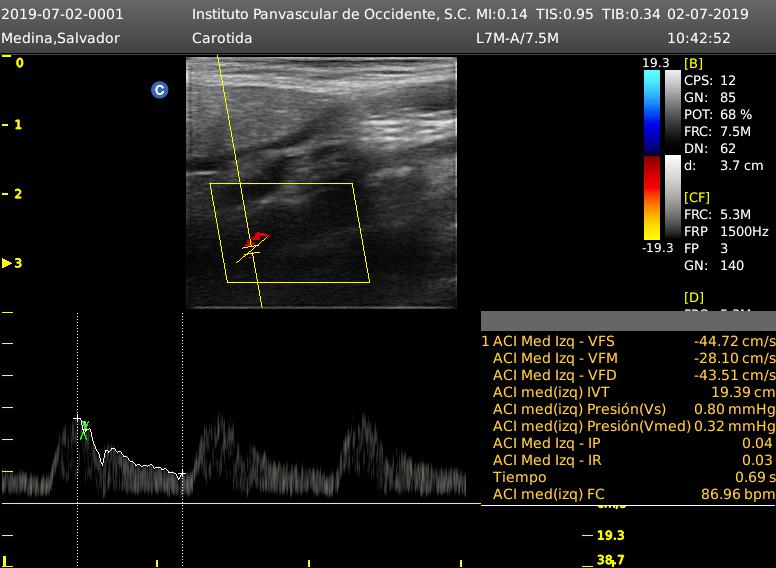Click the red color flow signal in vessel
The image size is (776, 568).
pos(257,239)
